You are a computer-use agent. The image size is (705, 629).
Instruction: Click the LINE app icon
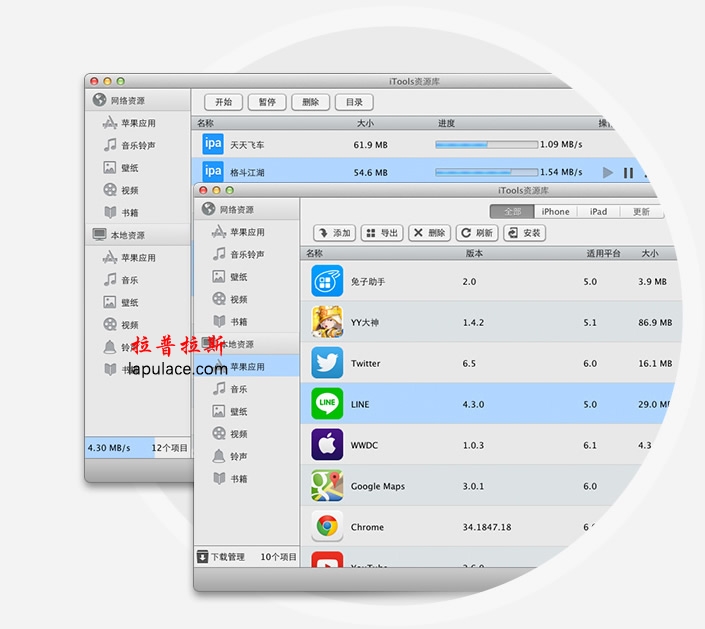[327, 404]
